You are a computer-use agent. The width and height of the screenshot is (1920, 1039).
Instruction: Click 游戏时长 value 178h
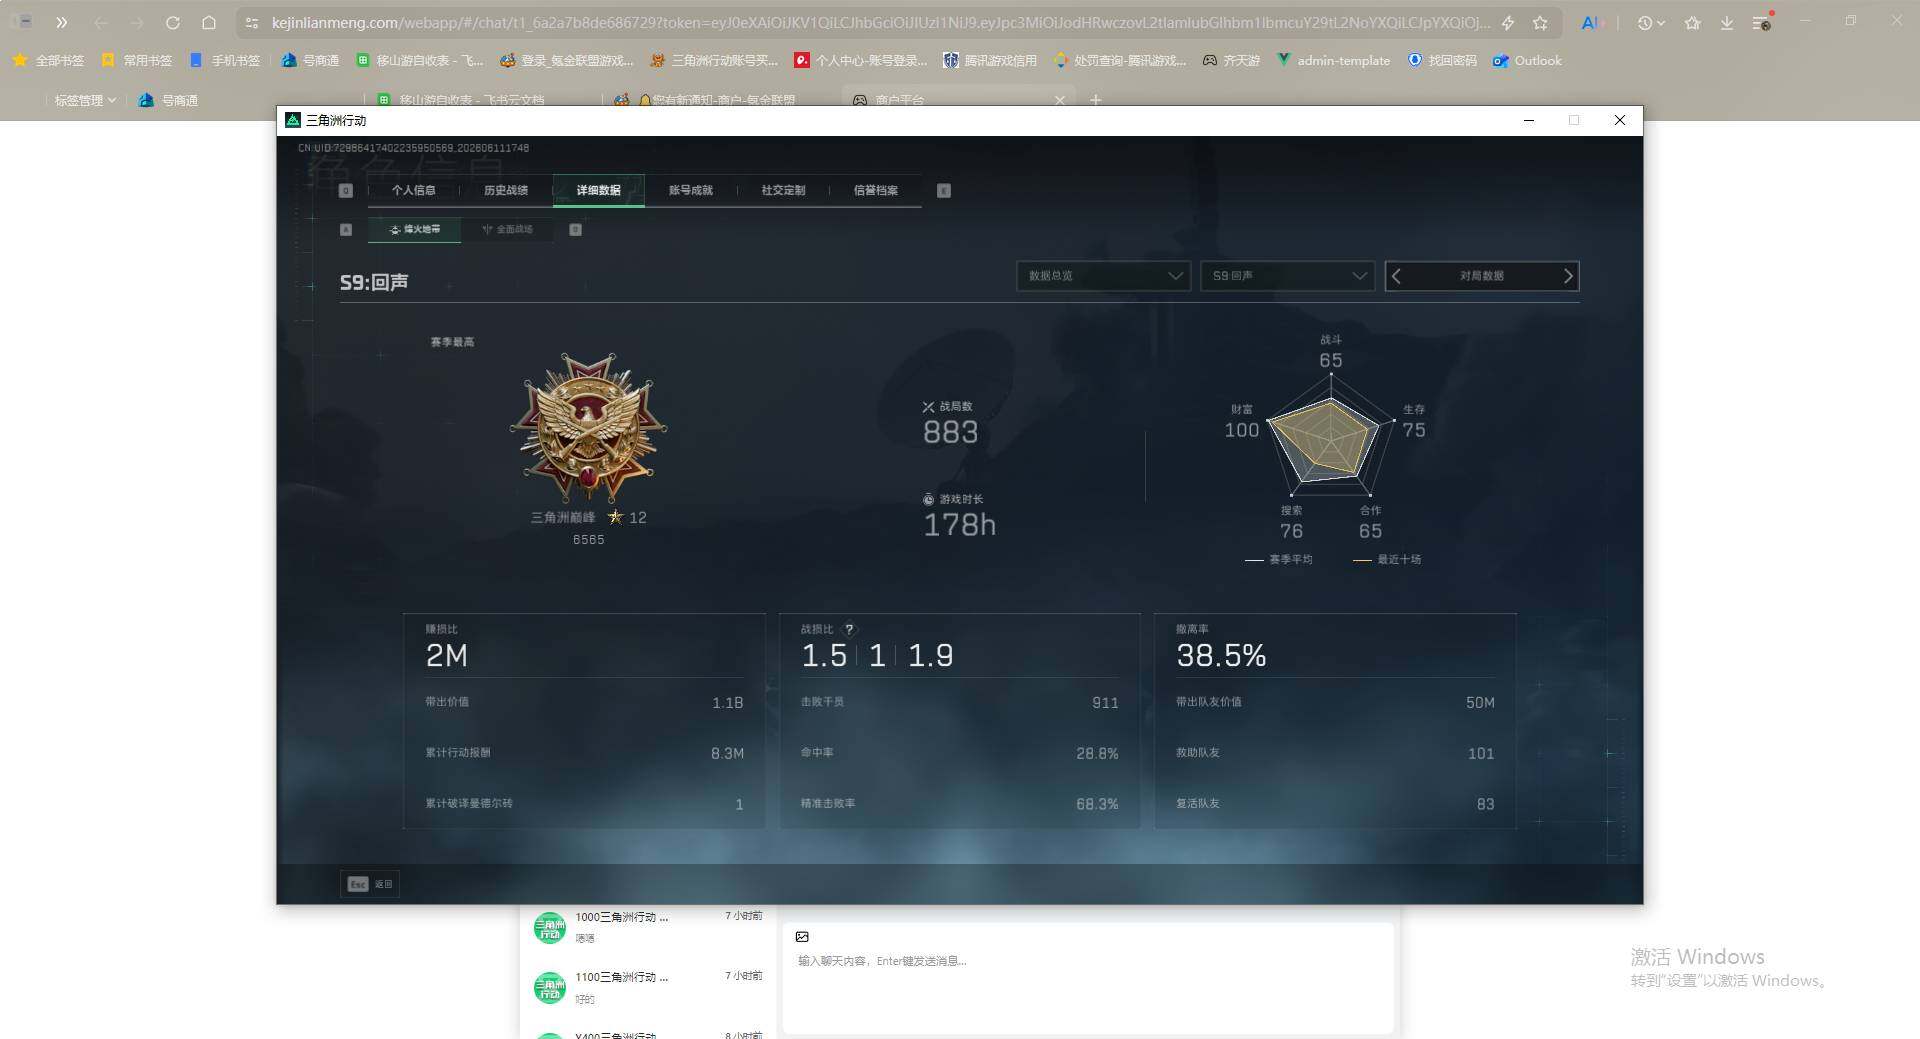959,524
